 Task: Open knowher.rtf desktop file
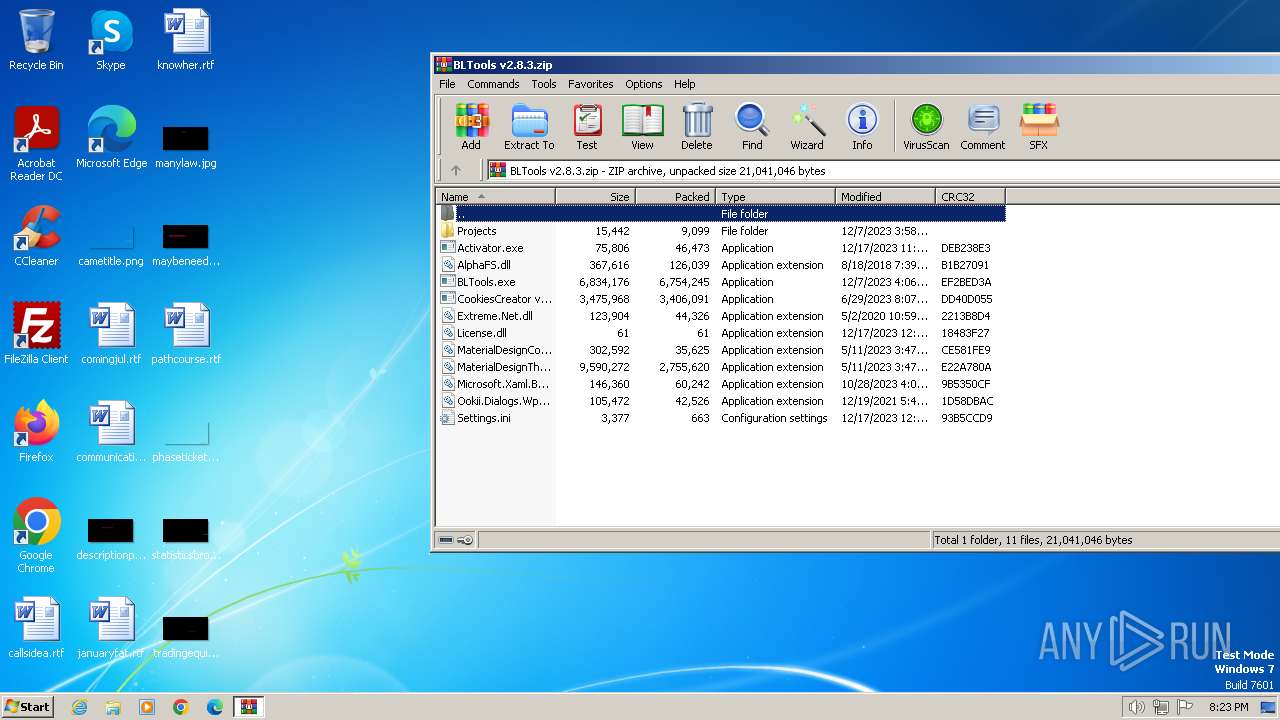186,40
